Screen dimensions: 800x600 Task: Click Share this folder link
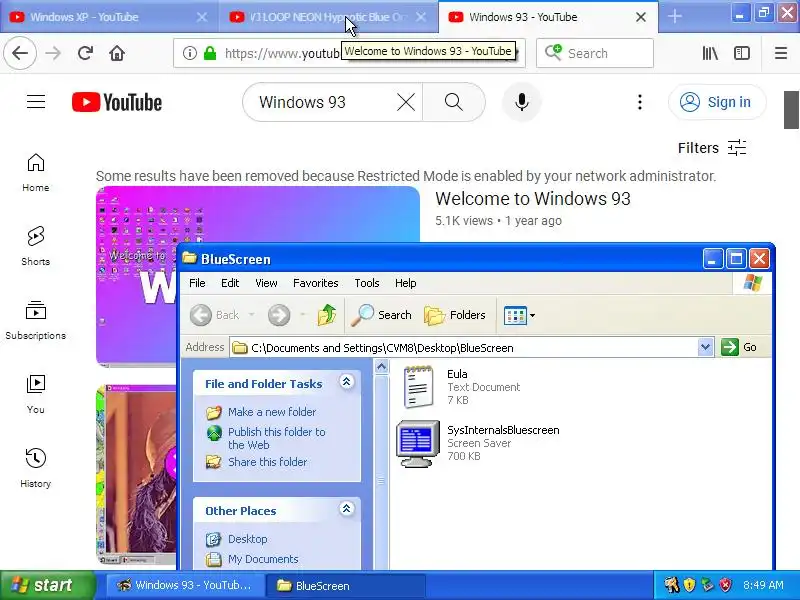(x=267, y=462)
